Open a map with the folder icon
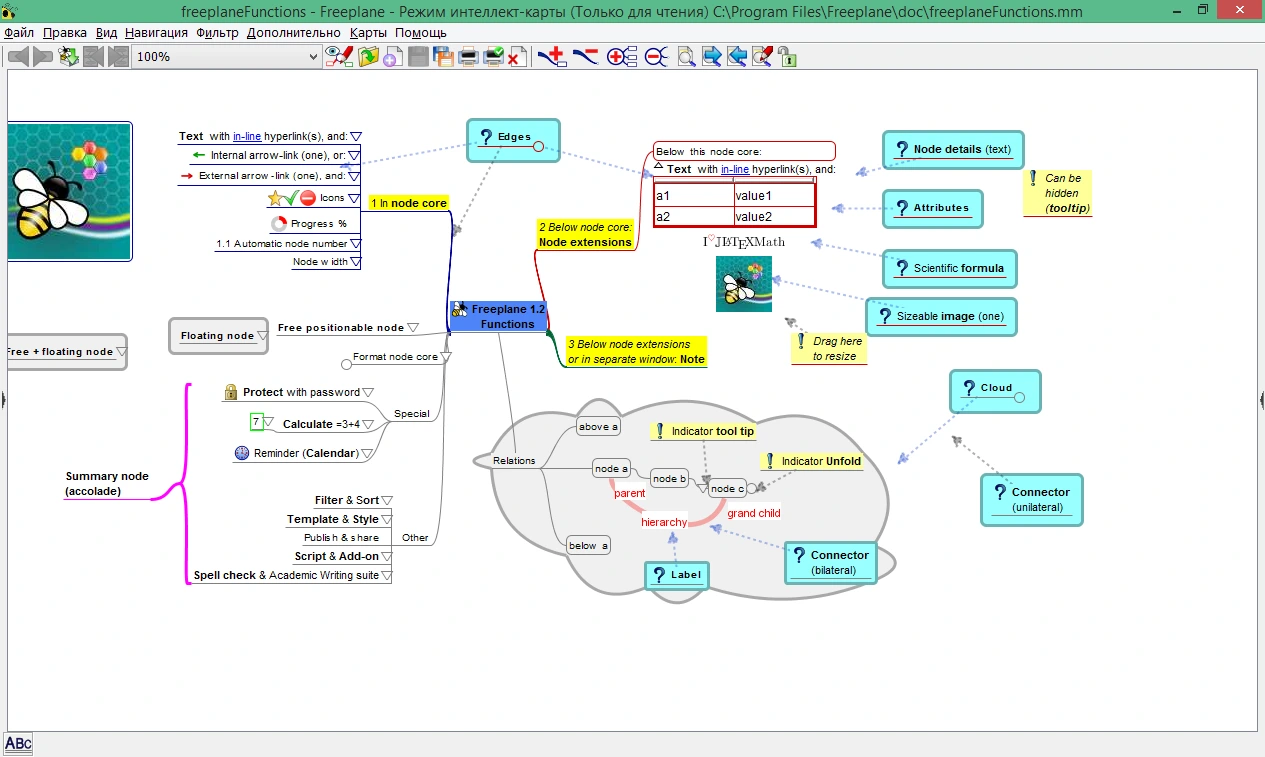The height and width of the screenshot is (757, 1265). (368, 57)
